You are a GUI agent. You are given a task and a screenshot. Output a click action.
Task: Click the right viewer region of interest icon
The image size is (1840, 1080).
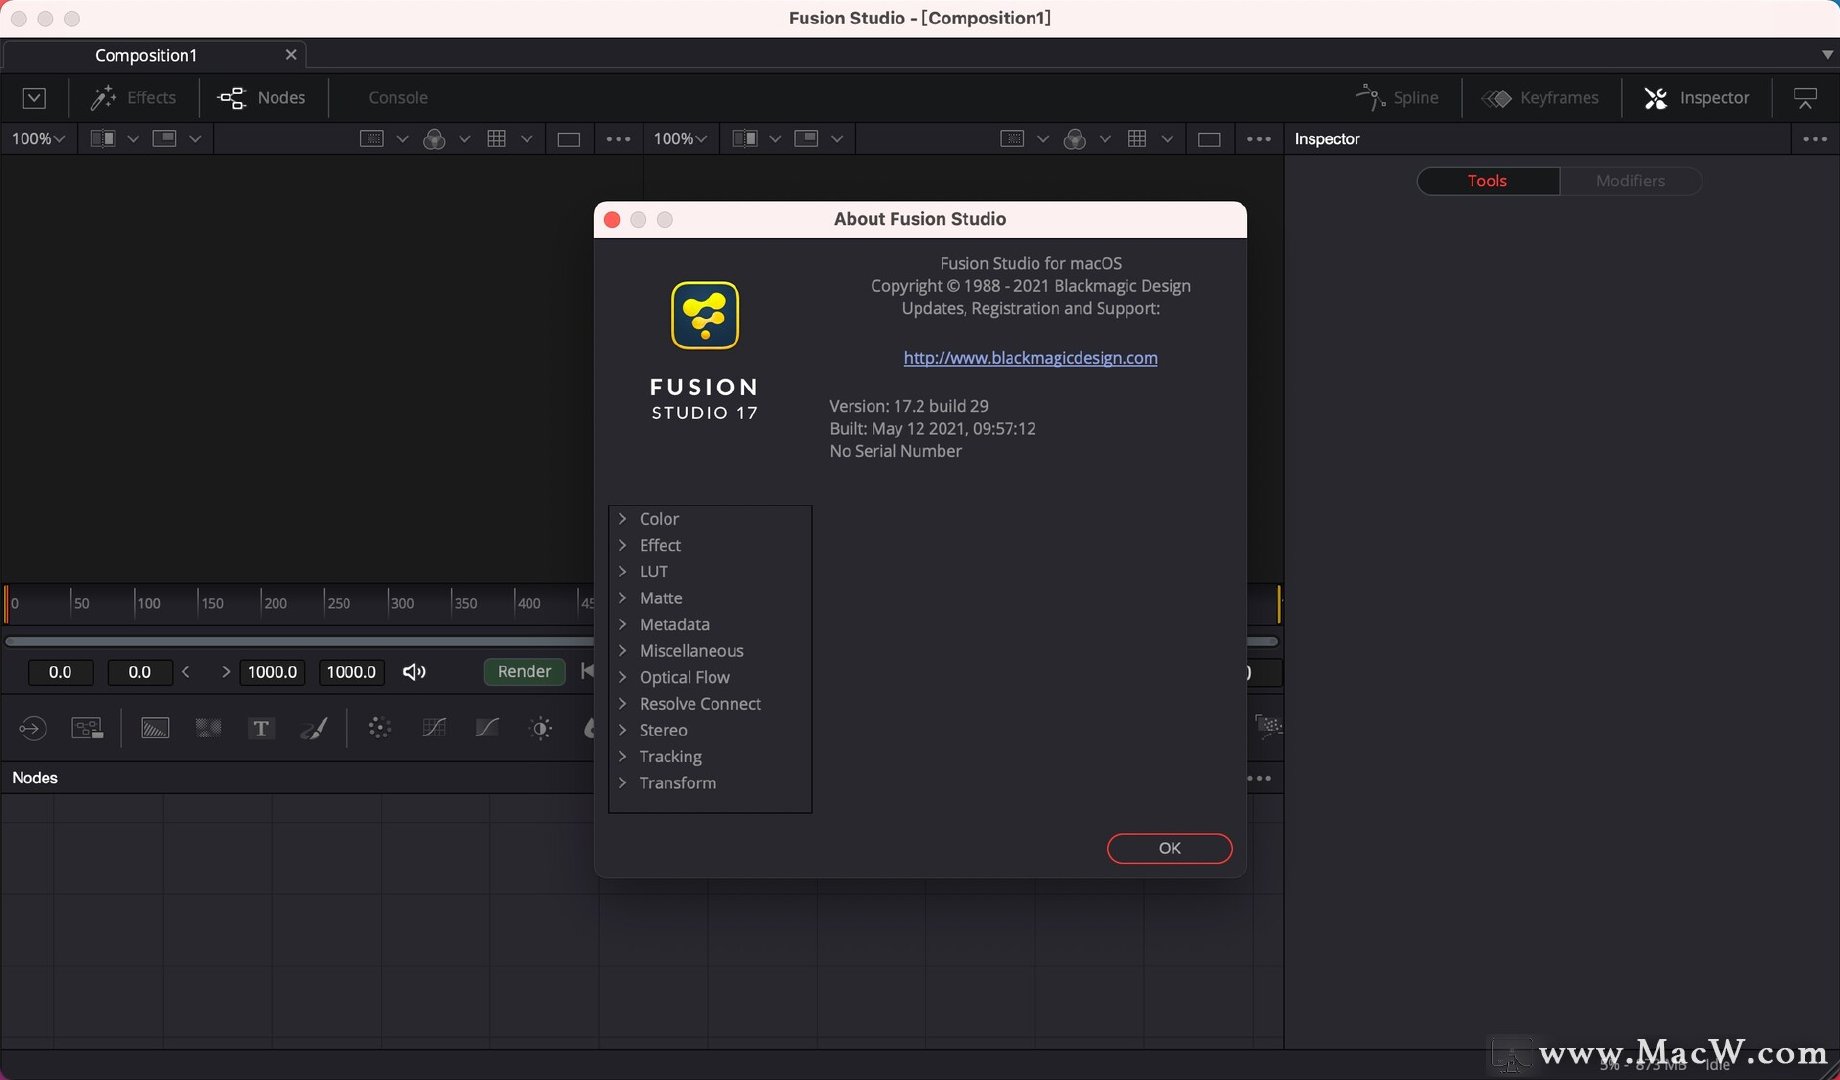click(1012, 139)
